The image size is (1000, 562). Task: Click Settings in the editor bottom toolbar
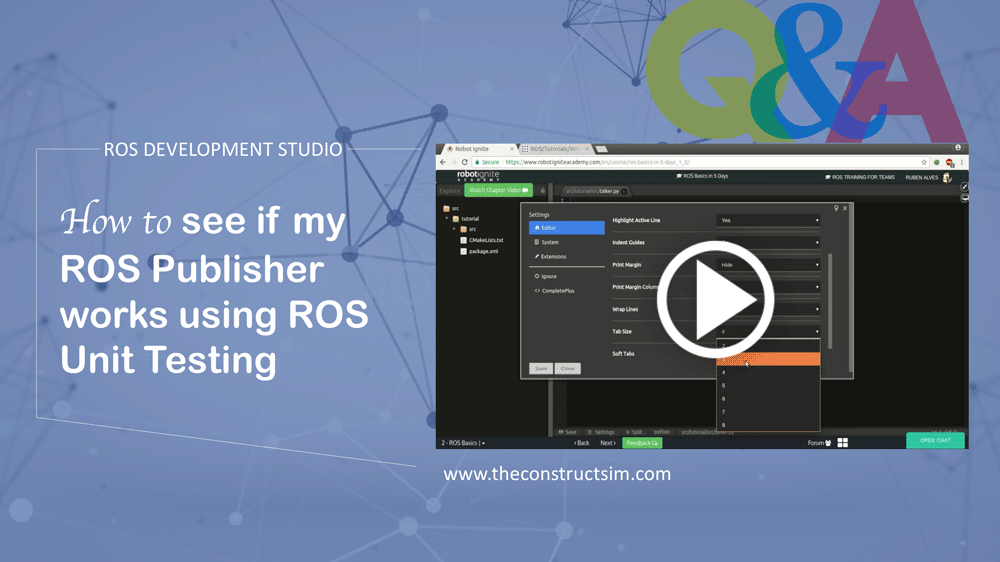click(x=601, y=433)
